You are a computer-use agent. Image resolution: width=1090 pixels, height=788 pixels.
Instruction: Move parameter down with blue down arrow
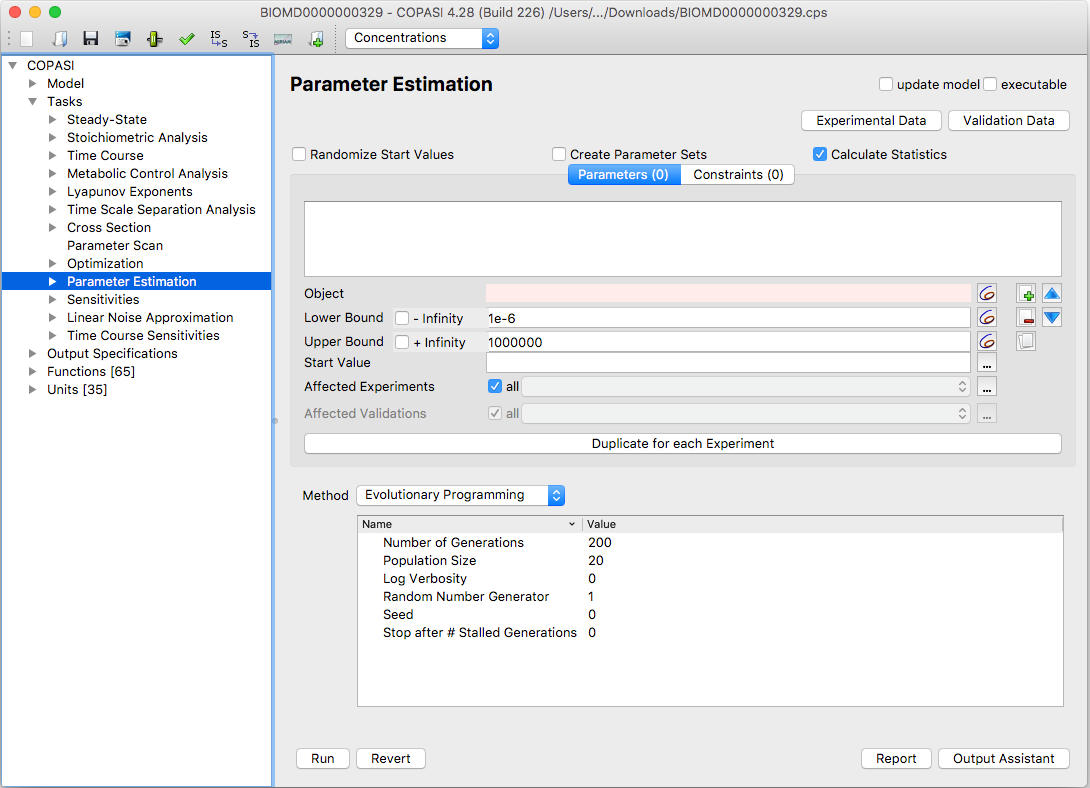pos(1052,318)
